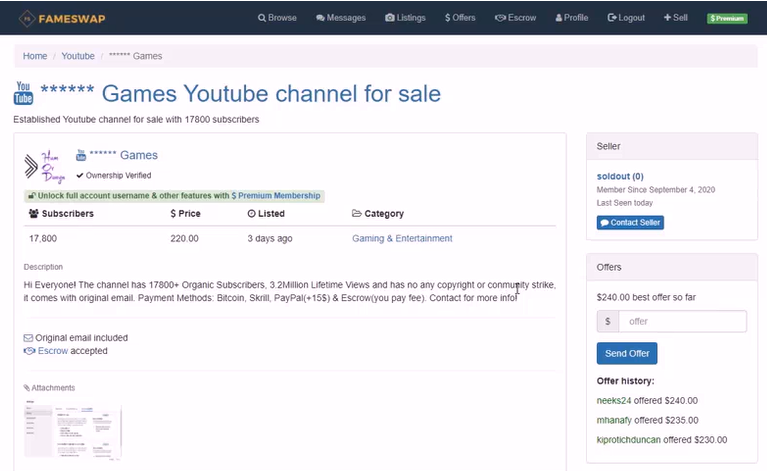Open neeks24 user in offer history

click(x=613, y=401)
